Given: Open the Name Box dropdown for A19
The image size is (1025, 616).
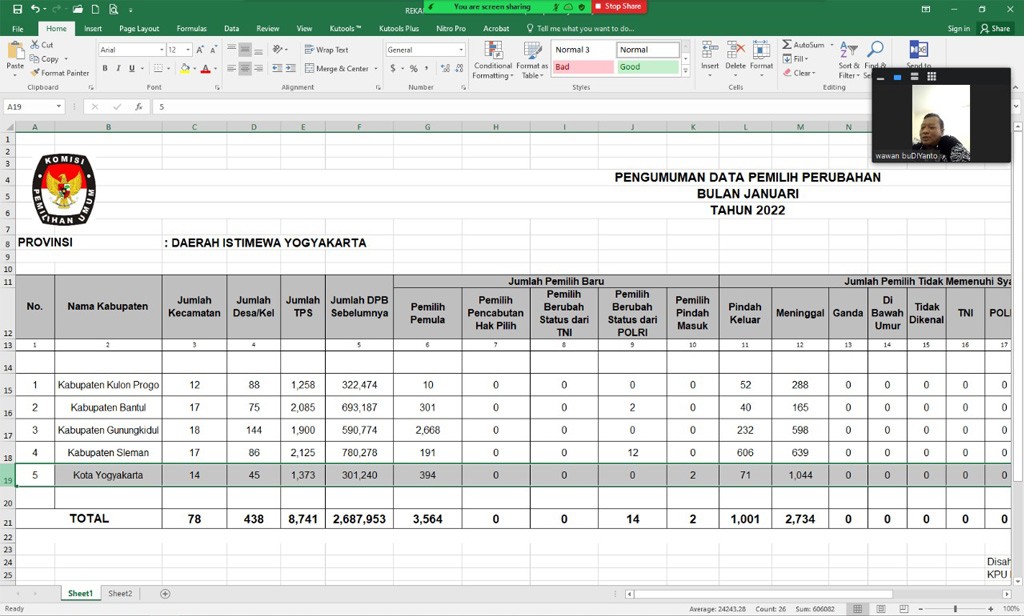Looking at the screenshot, I should click(59, 107).
